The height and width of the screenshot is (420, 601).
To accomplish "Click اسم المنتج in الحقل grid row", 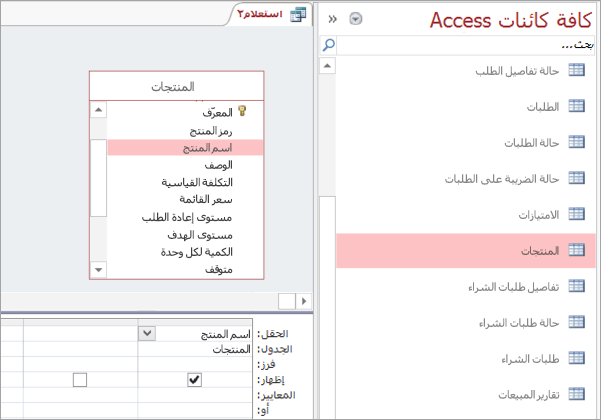I will coord(225,334).
